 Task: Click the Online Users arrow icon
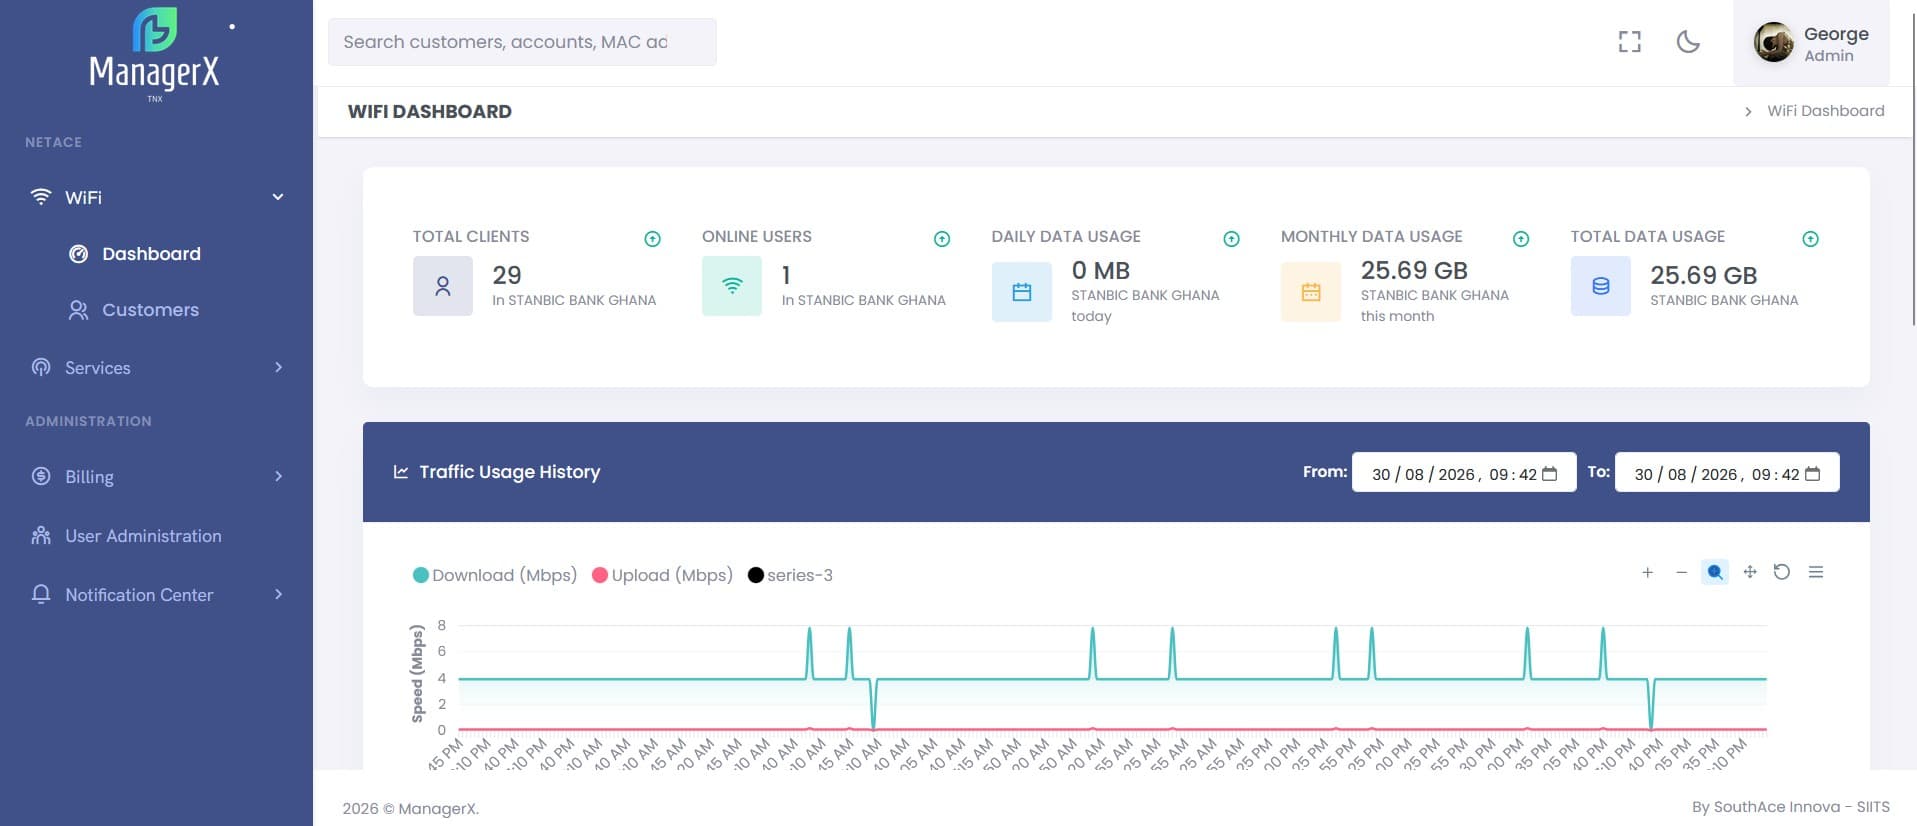pos(942,239)
